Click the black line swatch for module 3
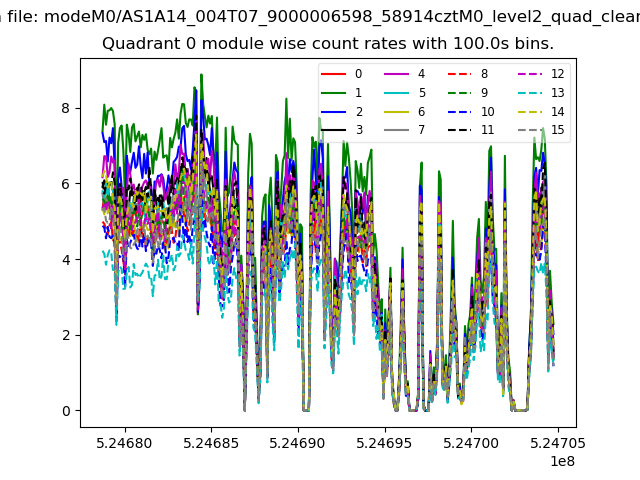The image size is (640, 480). point(333,130)
